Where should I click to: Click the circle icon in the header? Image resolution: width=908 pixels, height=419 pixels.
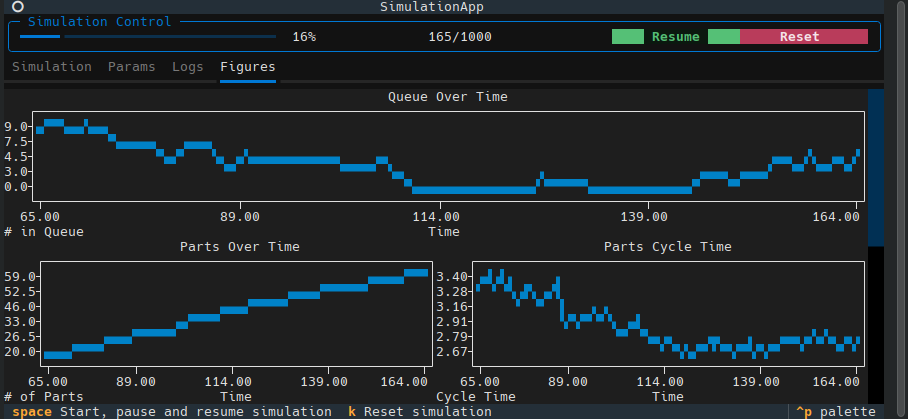pyautogui.click(x=17, y=7)
